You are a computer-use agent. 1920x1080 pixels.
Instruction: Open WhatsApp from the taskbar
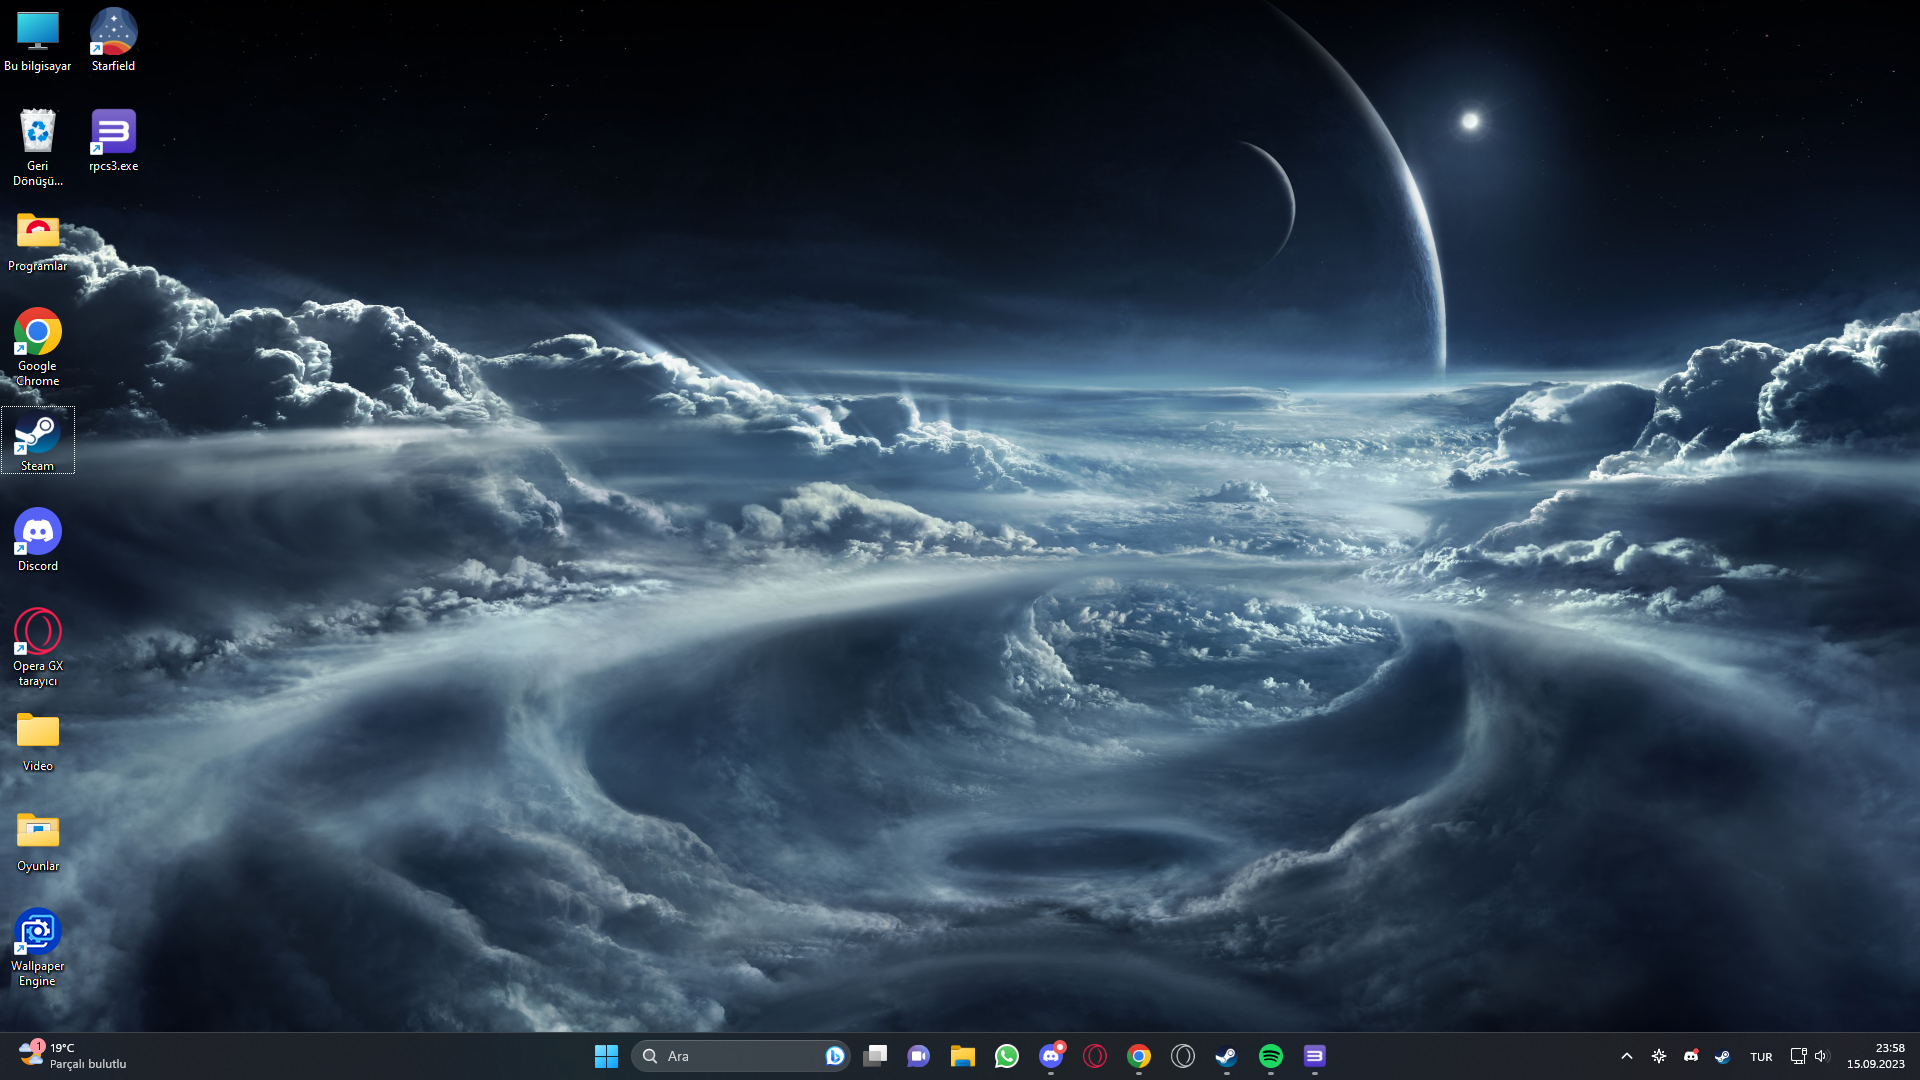1007,1056
